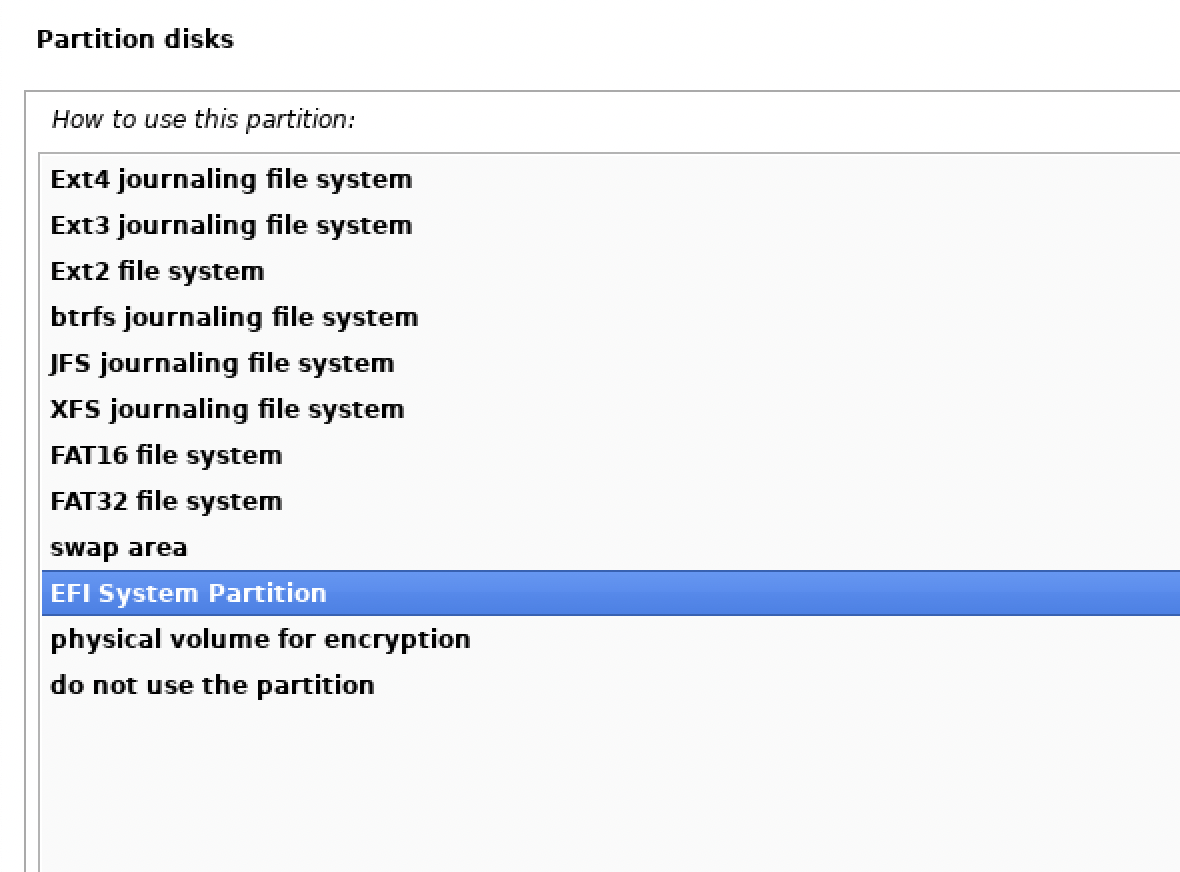Choose the swap area option

tap(118, 548)
